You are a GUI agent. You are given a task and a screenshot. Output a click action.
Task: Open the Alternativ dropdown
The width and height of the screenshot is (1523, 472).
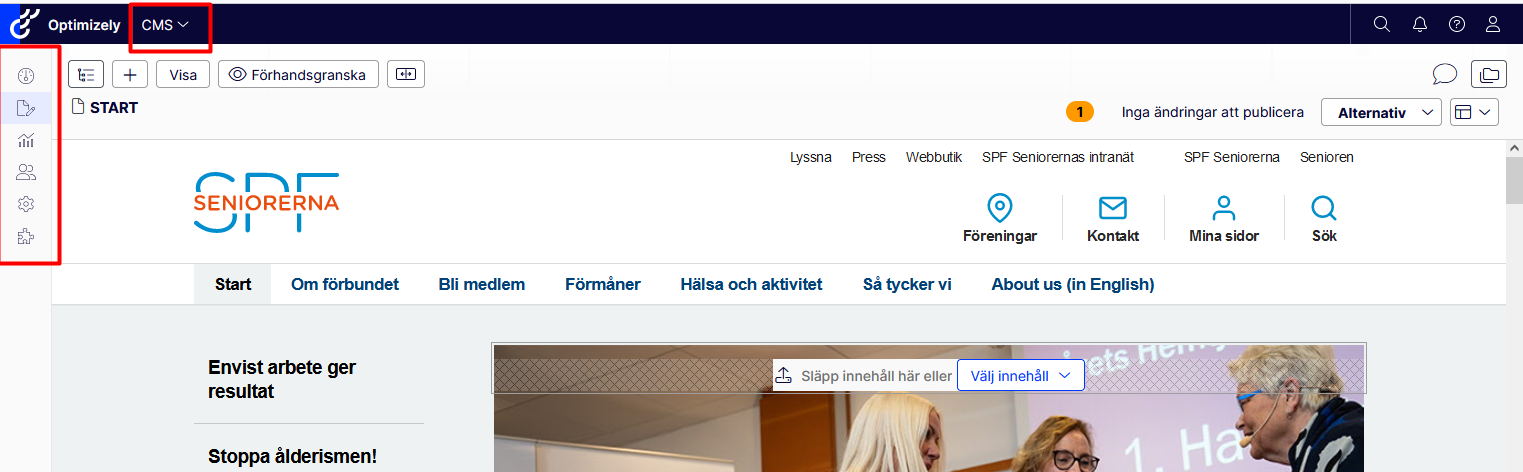(x=1380, y=113)
